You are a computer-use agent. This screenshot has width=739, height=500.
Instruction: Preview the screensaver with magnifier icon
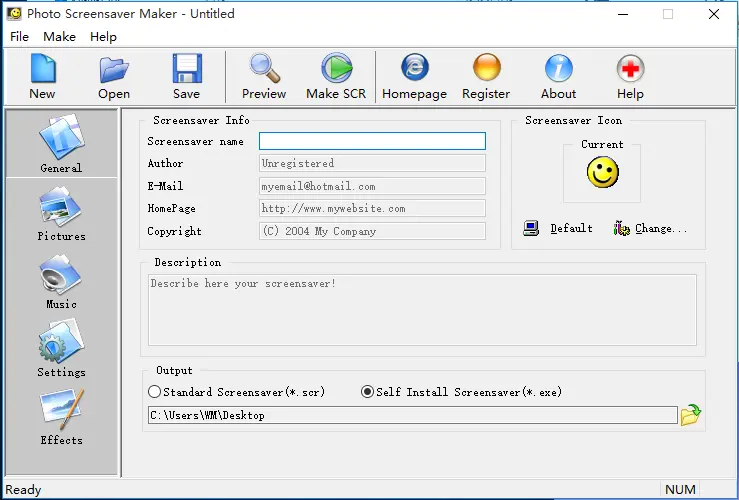(x=264, y=68)
